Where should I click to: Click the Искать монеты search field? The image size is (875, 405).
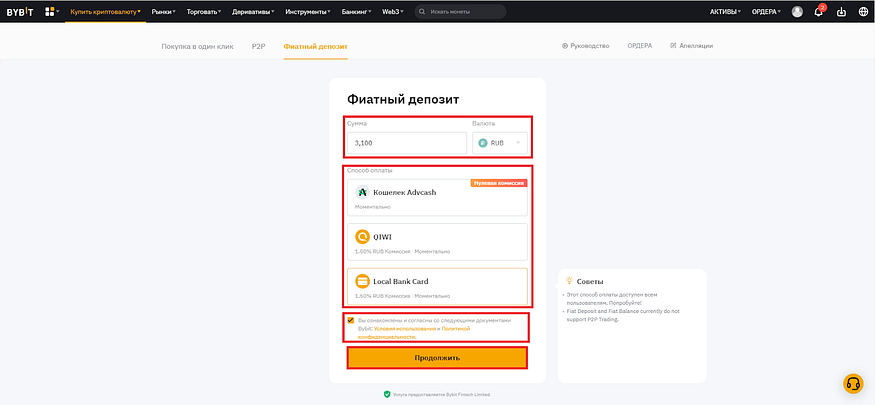pyautogui.click(x=460, y=12)
